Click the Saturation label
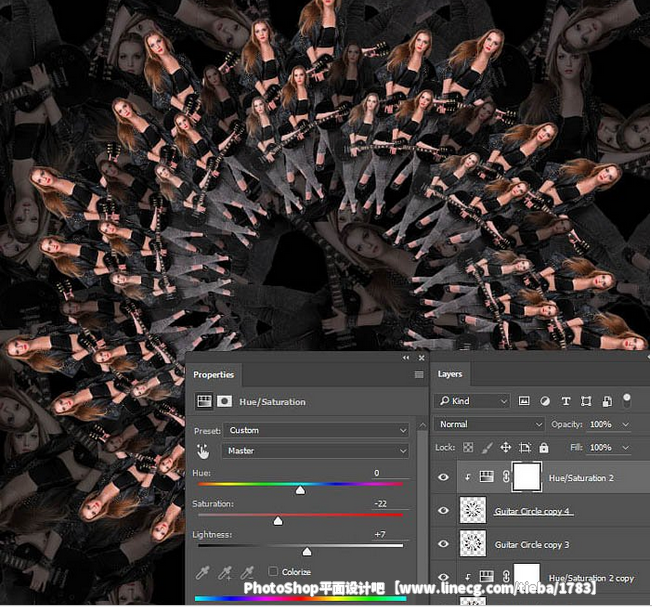This screenshot has width=652, height=607. (213, 504)
